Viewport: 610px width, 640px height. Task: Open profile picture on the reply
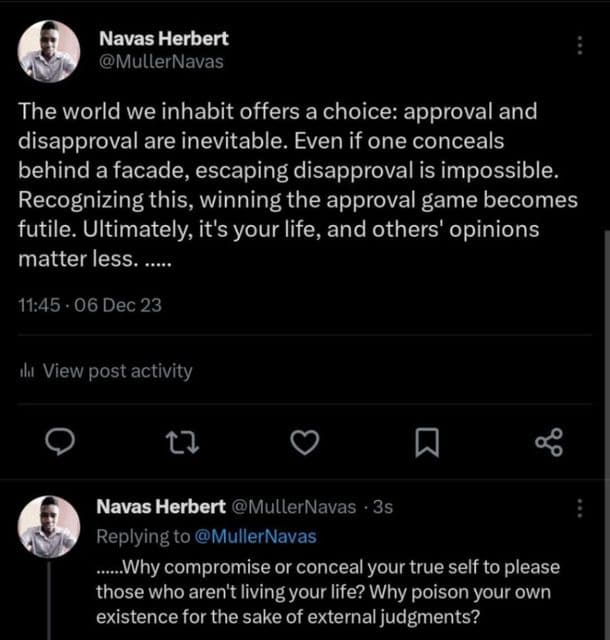coord(49,526)
